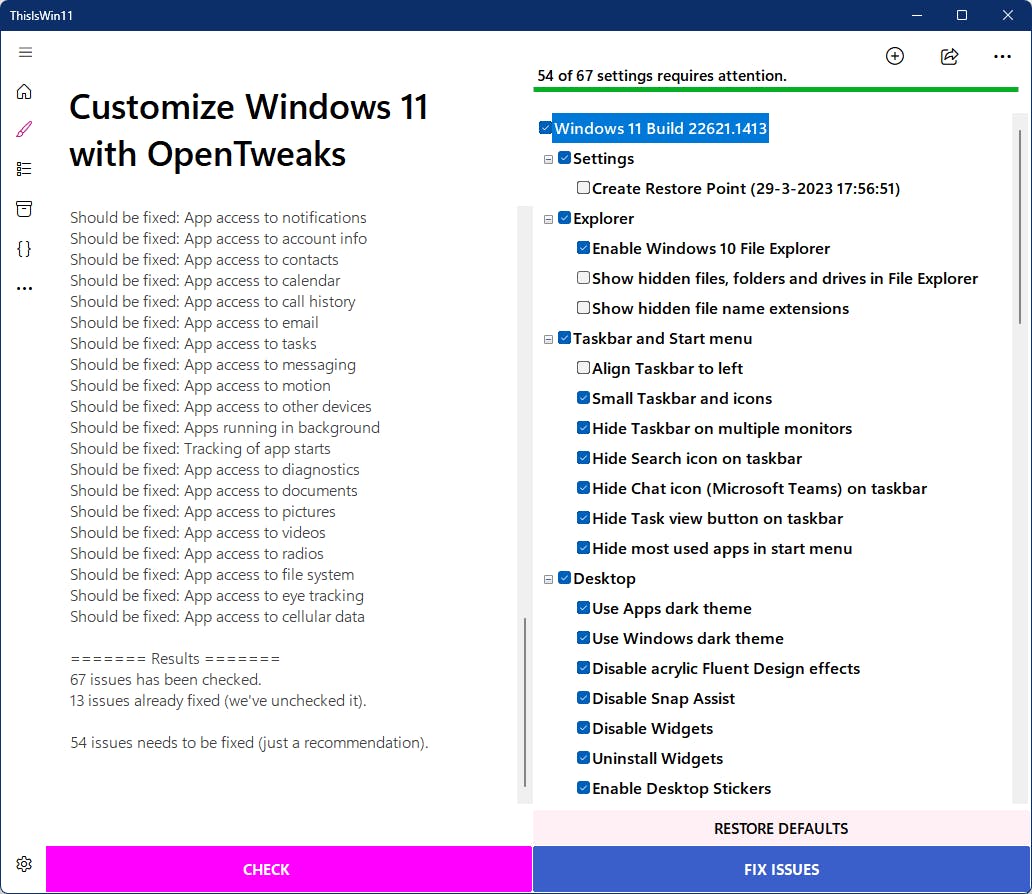The width and height of the screenshot is (1032, 894).
Task: Uncheck Enable Desktop Stickers
Action: [x=583, y=787]
